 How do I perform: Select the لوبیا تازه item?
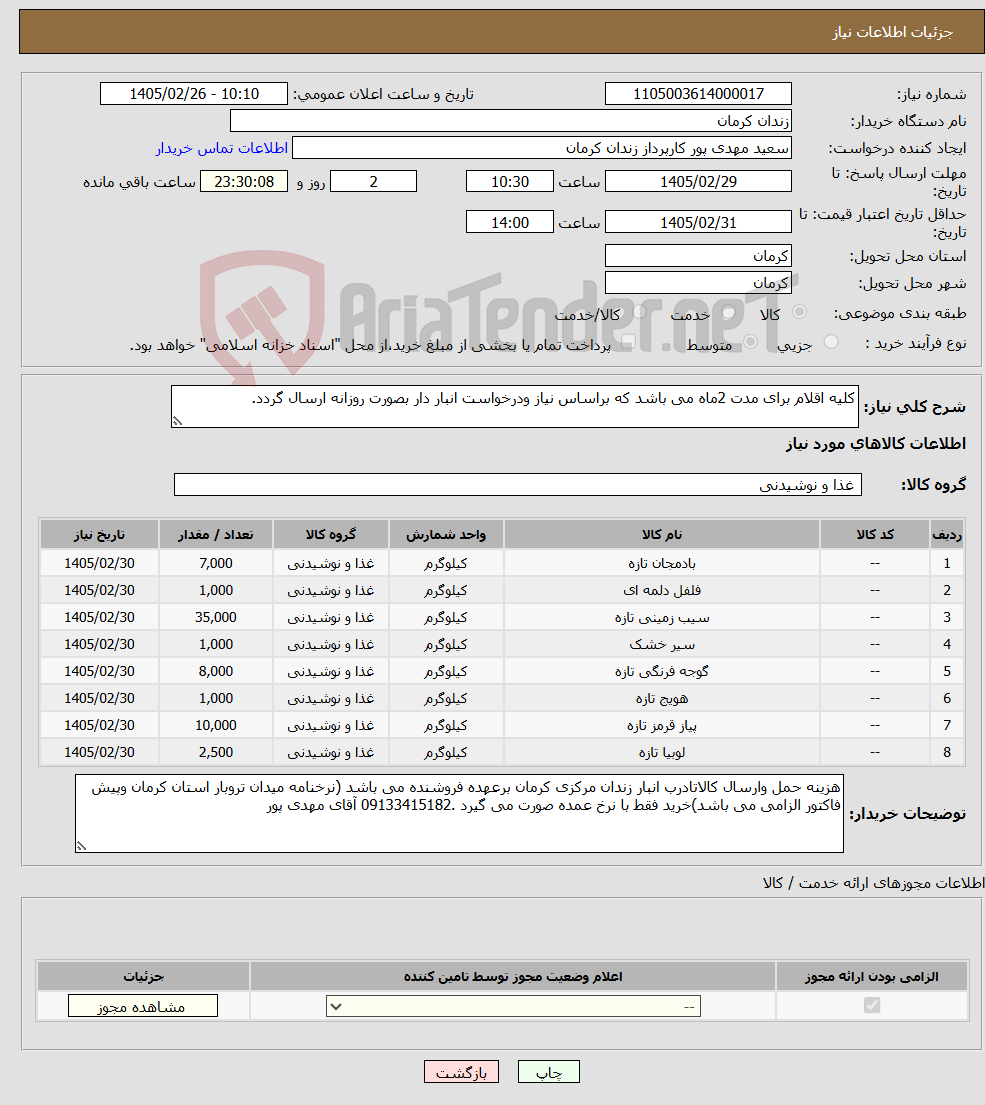pos(662,752)
